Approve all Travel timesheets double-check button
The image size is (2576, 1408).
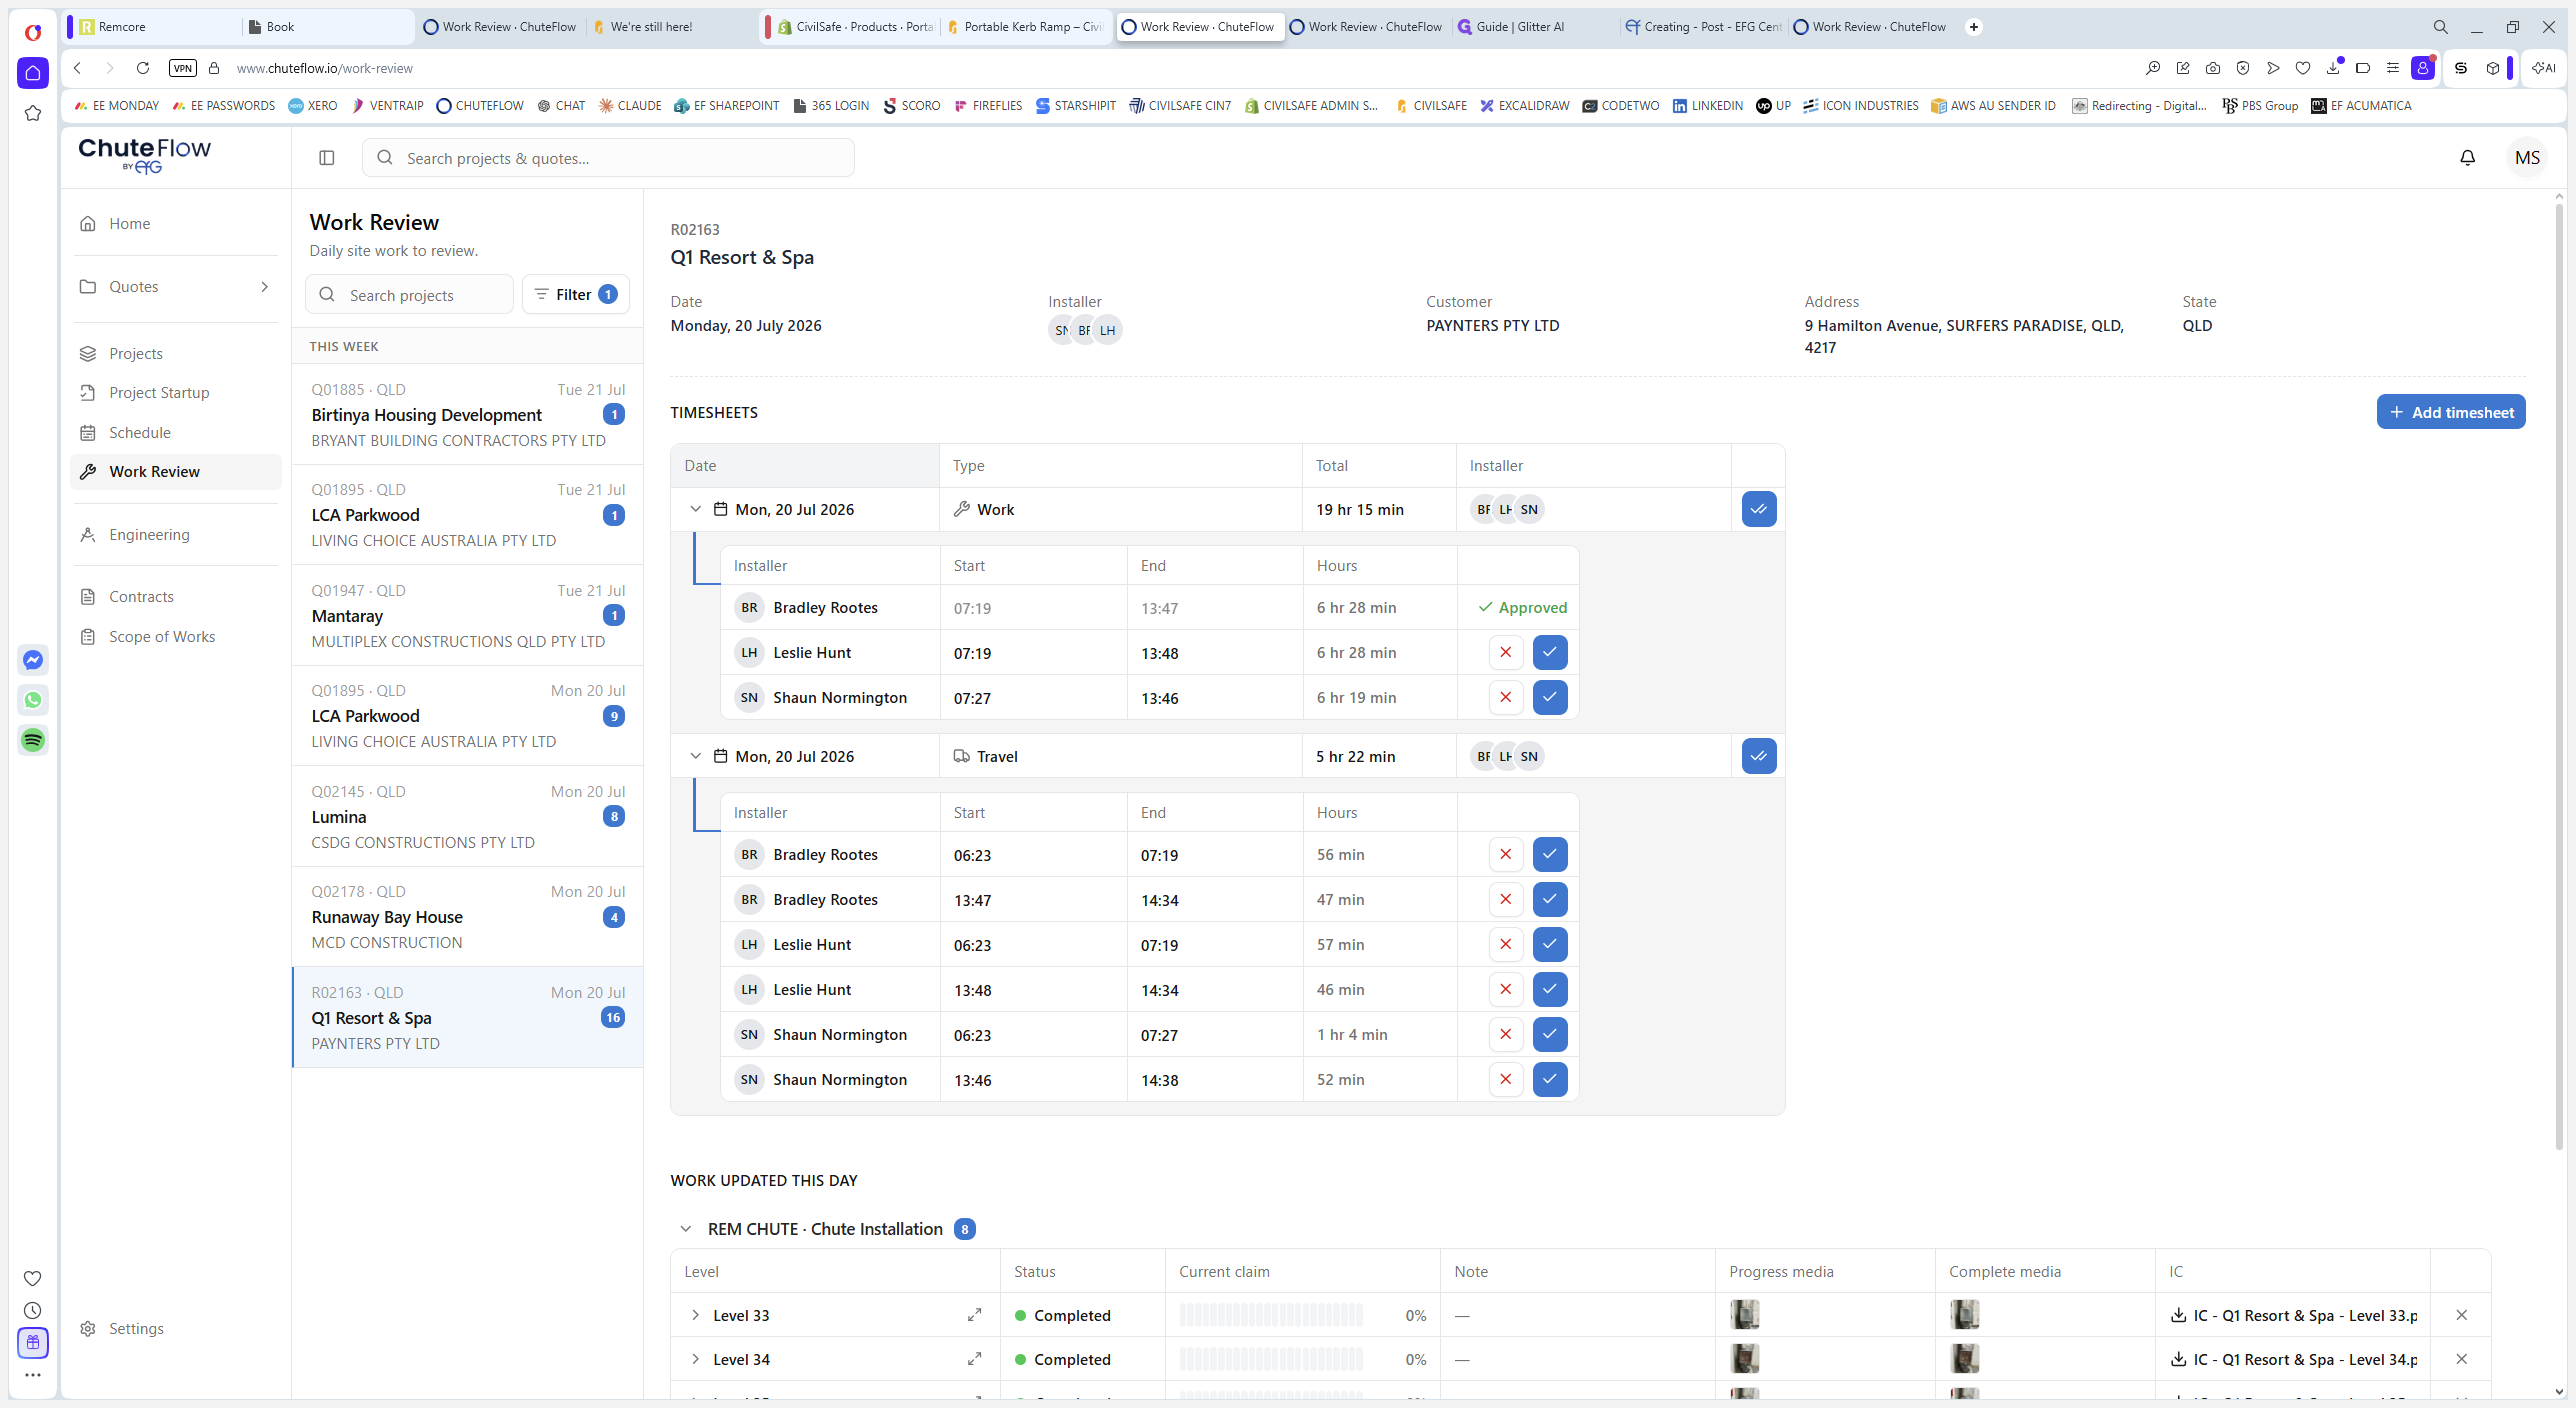(1758, 756)
